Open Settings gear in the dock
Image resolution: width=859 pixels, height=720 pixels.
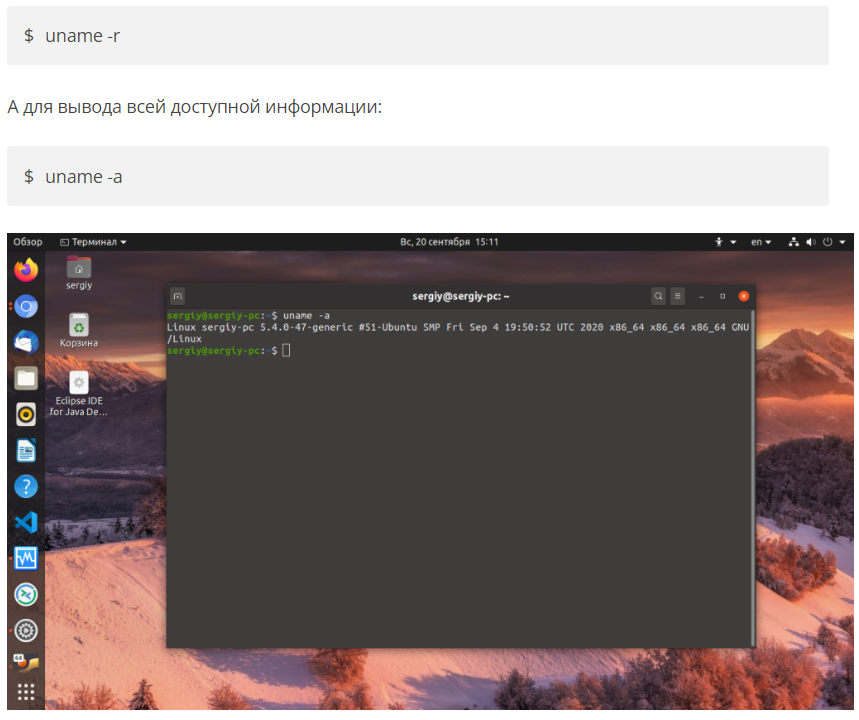tap(26, 630)
